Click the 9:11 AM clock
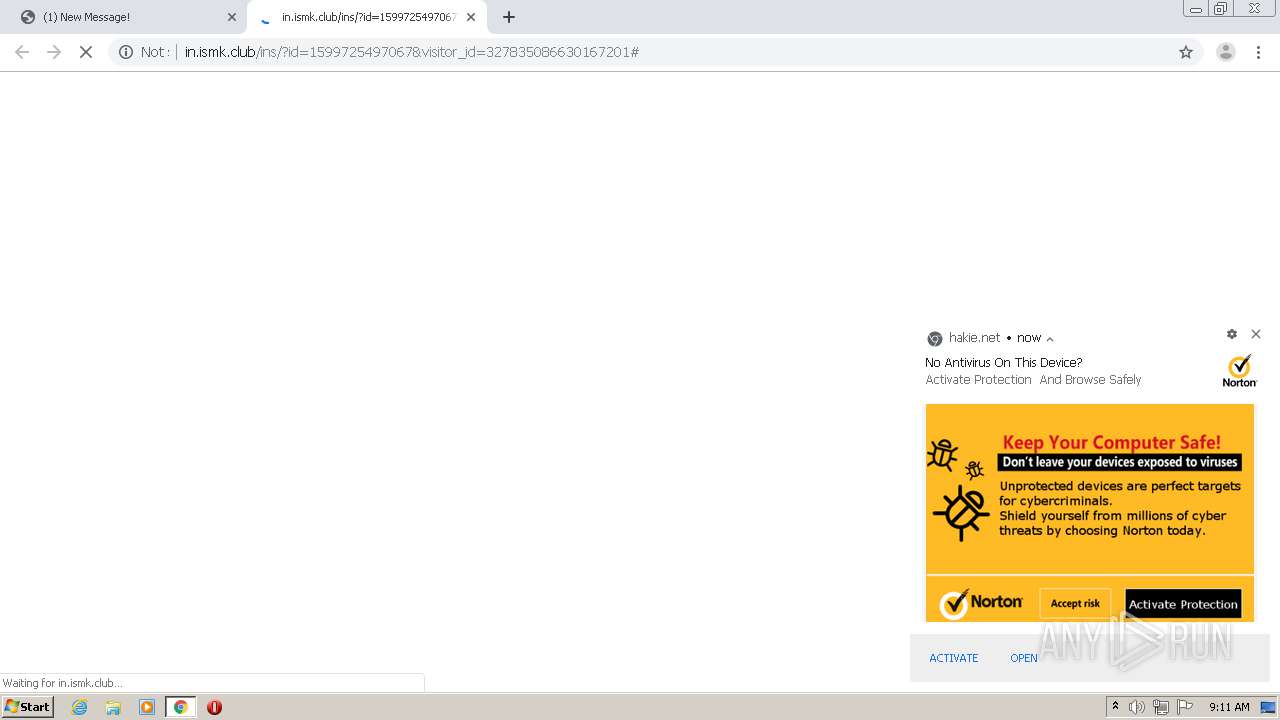Image resolution: width=1280 pixels, height=720 pixels. point(1229,707)
